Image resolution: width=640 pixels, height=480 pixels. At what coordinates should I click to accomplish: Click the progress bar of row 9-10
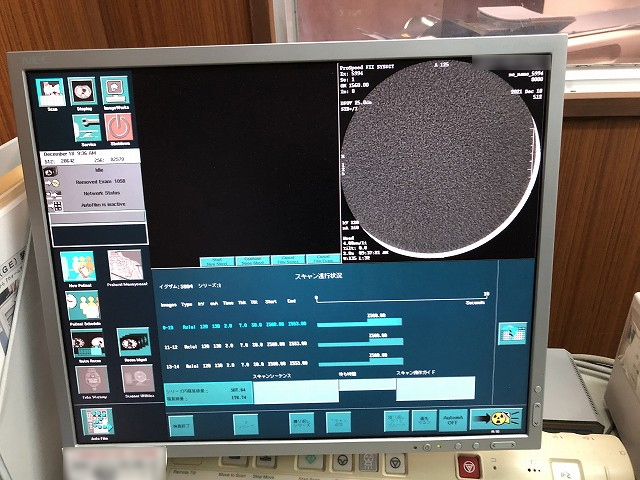point(360,322)
